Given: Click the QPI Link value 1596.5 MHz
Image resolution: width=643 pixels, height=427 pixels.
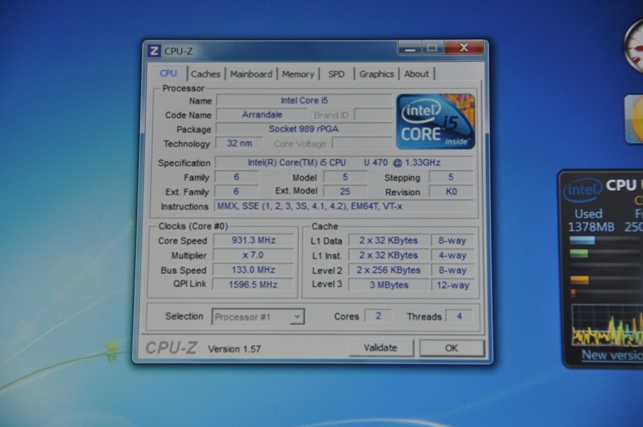Looking at the screenshot, I should 253,285.
